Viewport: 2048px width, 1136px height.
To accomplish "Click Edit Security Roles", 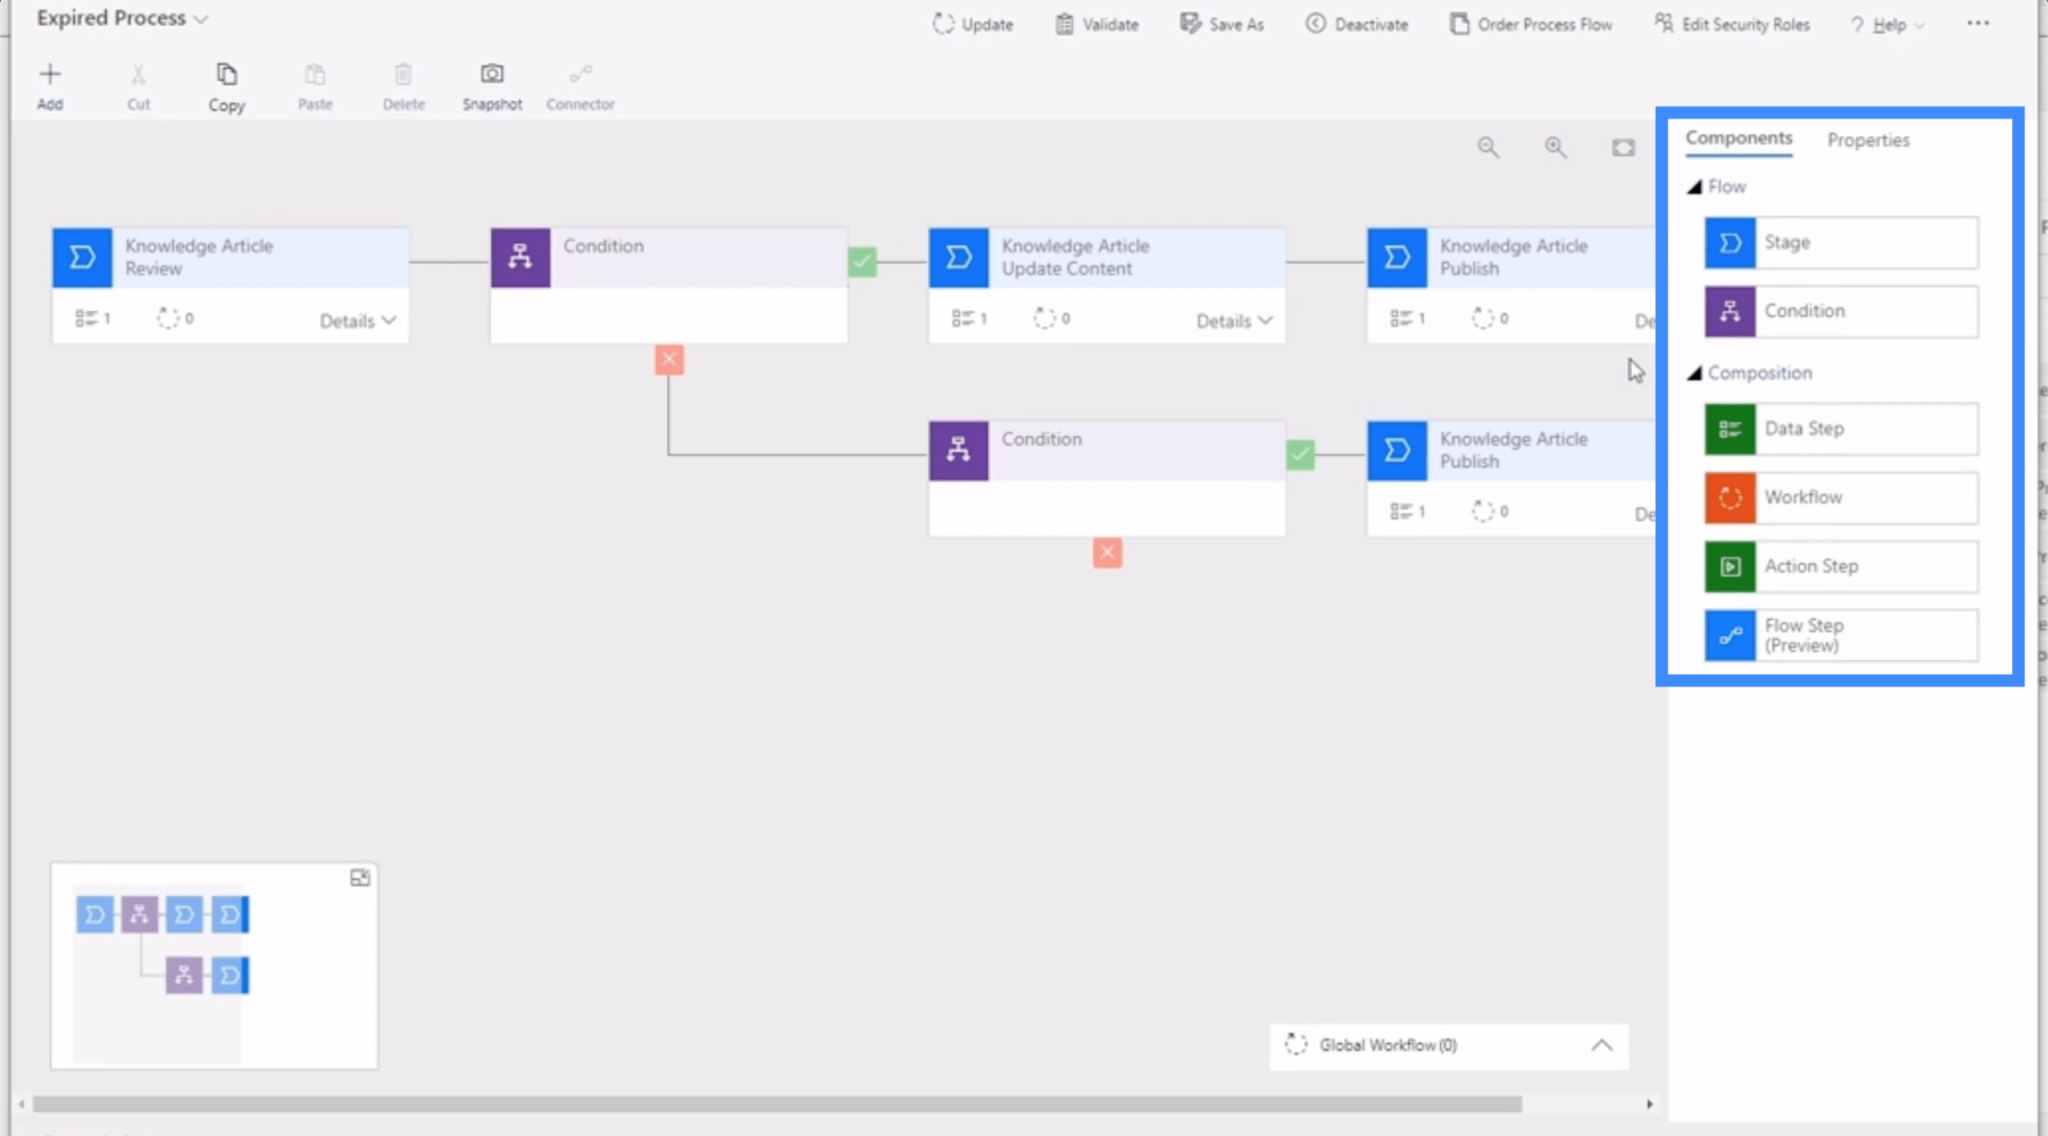I will [x=1732, y=24].
